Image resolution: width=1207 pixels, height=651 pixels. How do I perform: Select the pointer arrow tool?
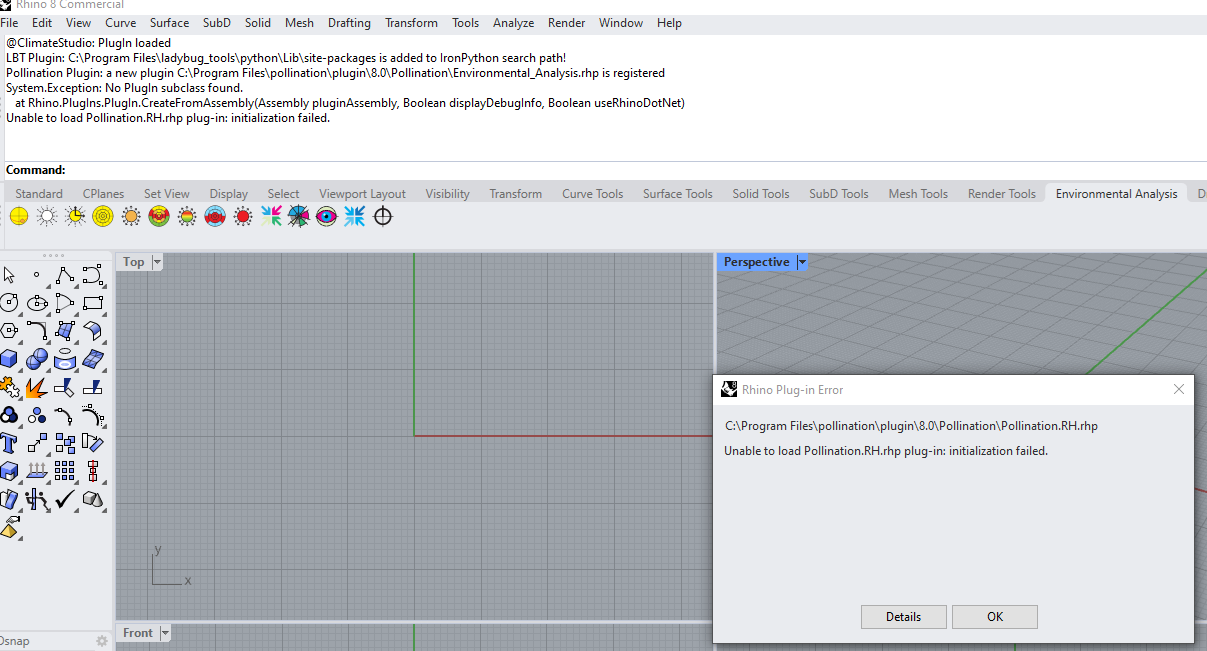coord(9,275)
